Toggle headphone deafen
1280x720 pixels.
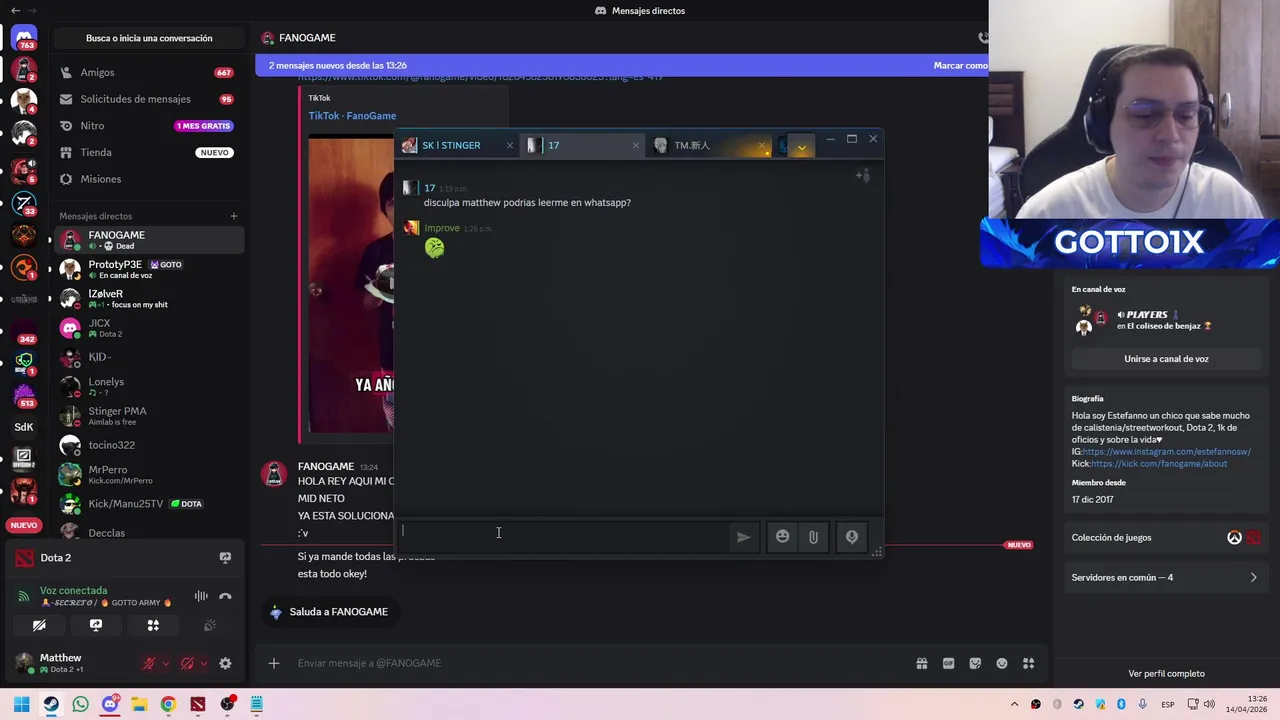click(187, 663)
